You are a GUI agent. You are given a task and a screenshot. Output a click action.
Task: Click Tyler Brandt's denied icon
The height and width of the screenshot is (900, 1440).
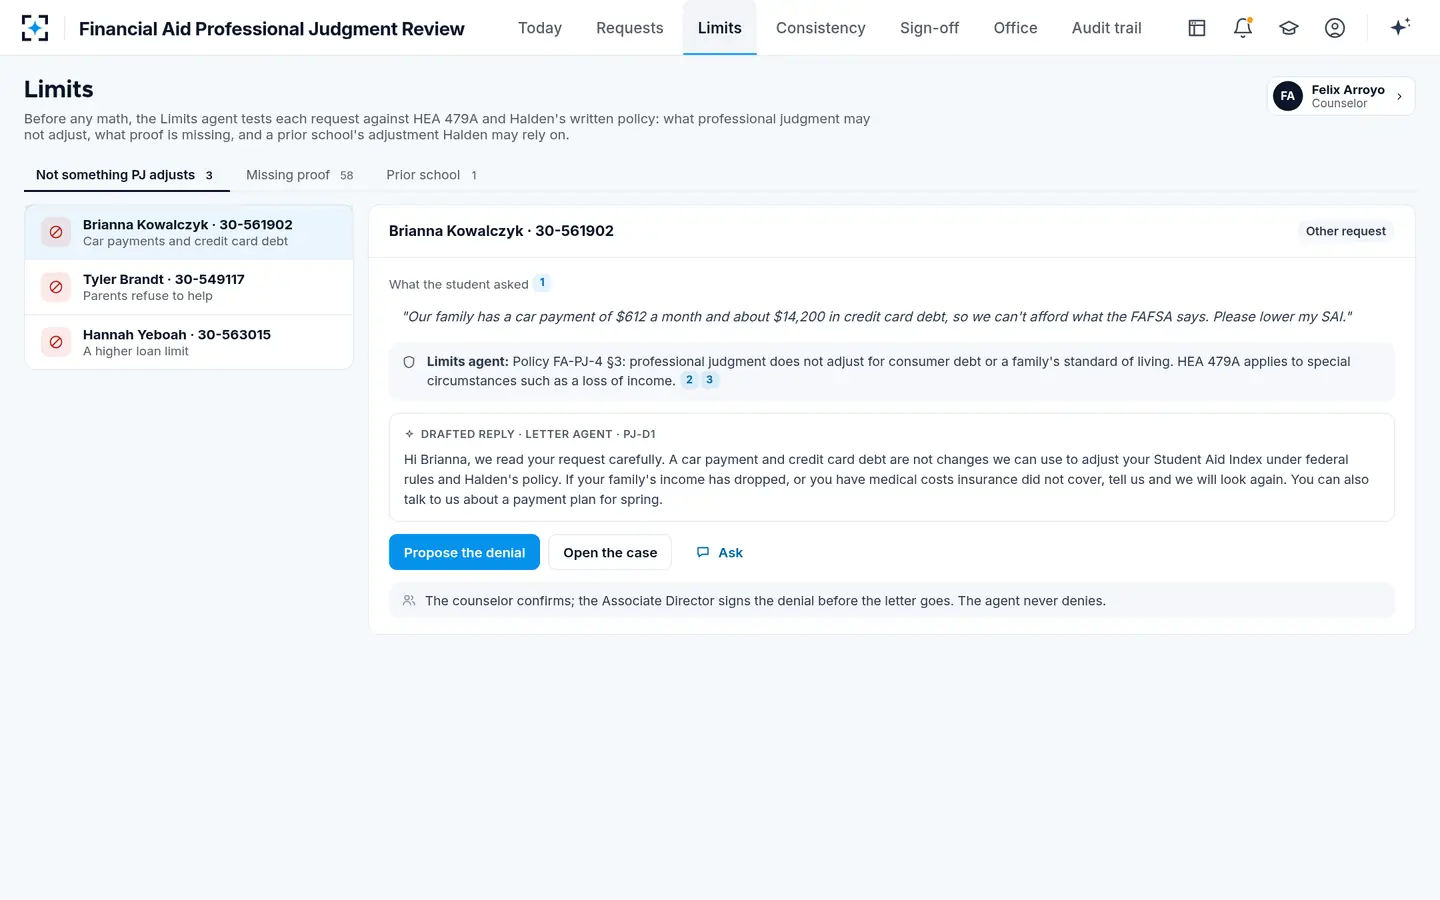[x=56, y=287]
